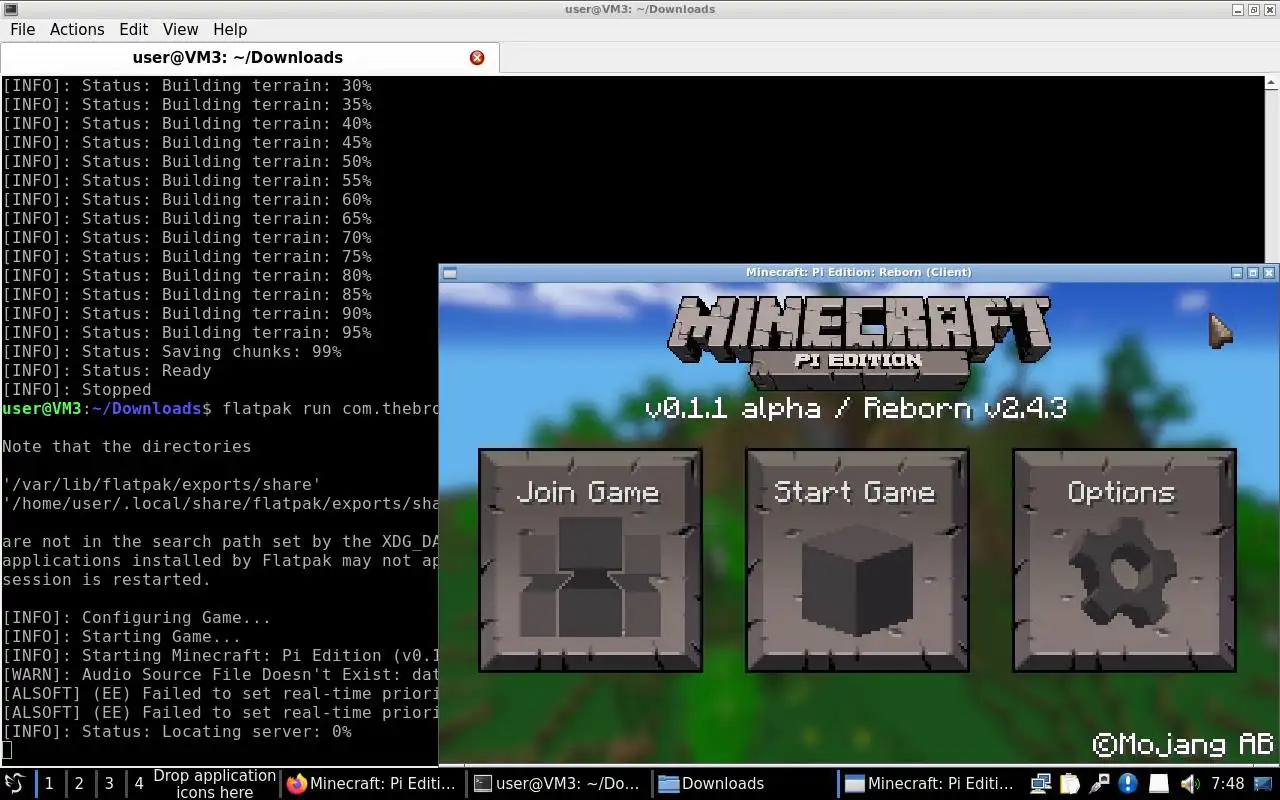Click the blue alert notification tray icon
Image resolution: width=1280 pixels, height=800 pixels.
pos(1128,783)
